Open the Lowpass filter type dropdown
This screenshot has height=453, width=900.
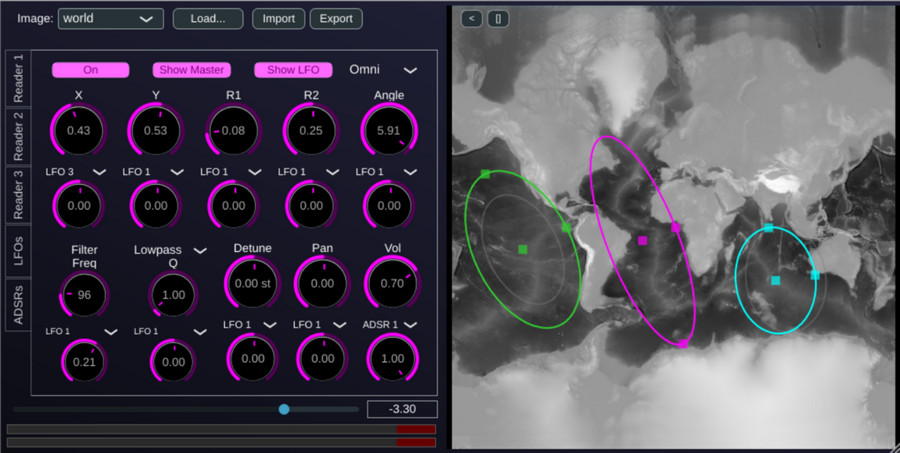click(170, 250)
